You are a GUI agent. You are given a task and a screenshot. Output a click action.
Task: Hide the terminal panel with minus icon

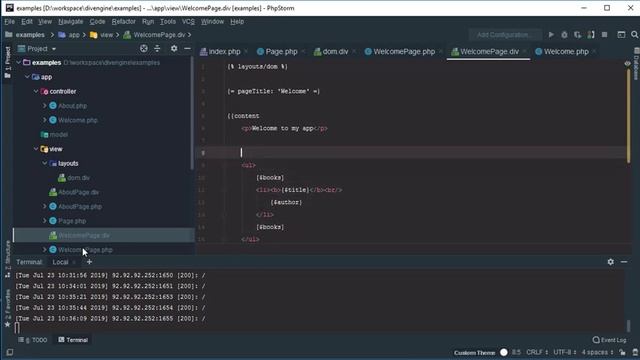[x=624, y=262]
